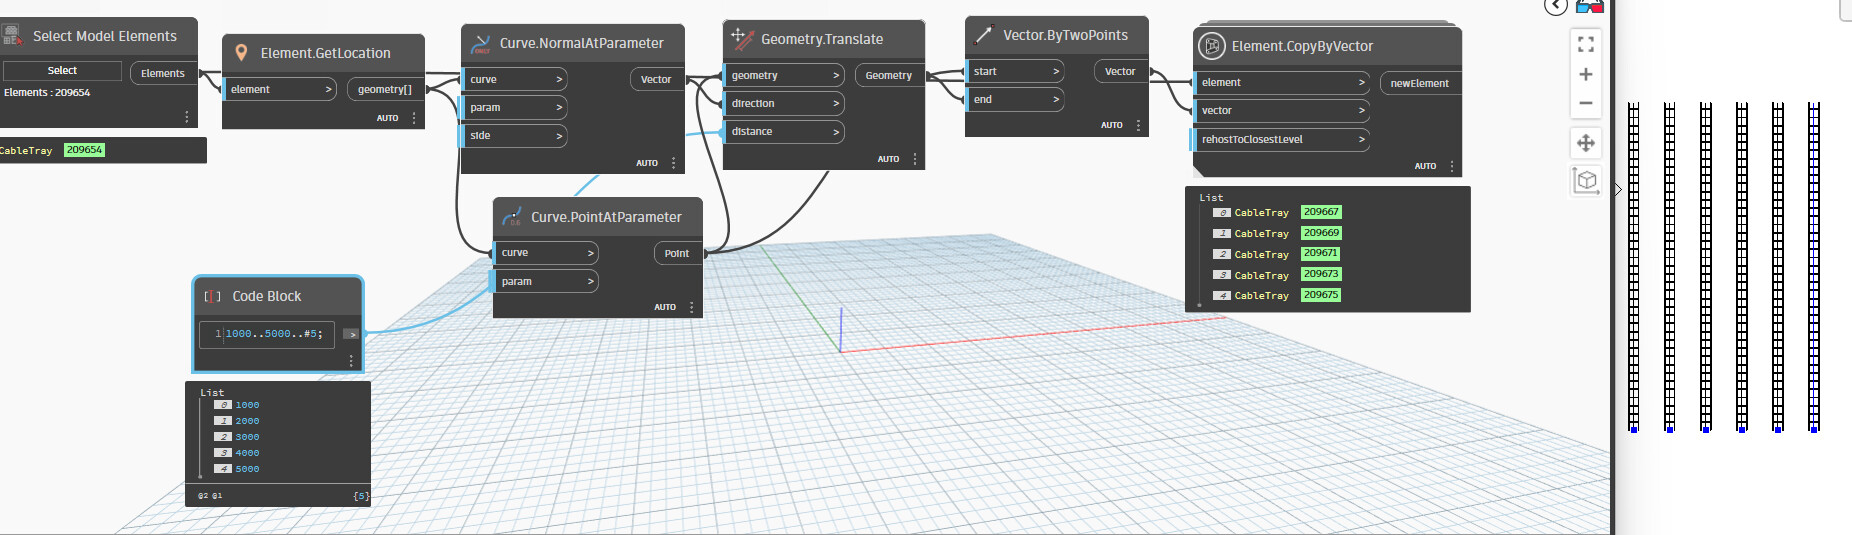Click the Code Block brackets icon

coord(212,296)
